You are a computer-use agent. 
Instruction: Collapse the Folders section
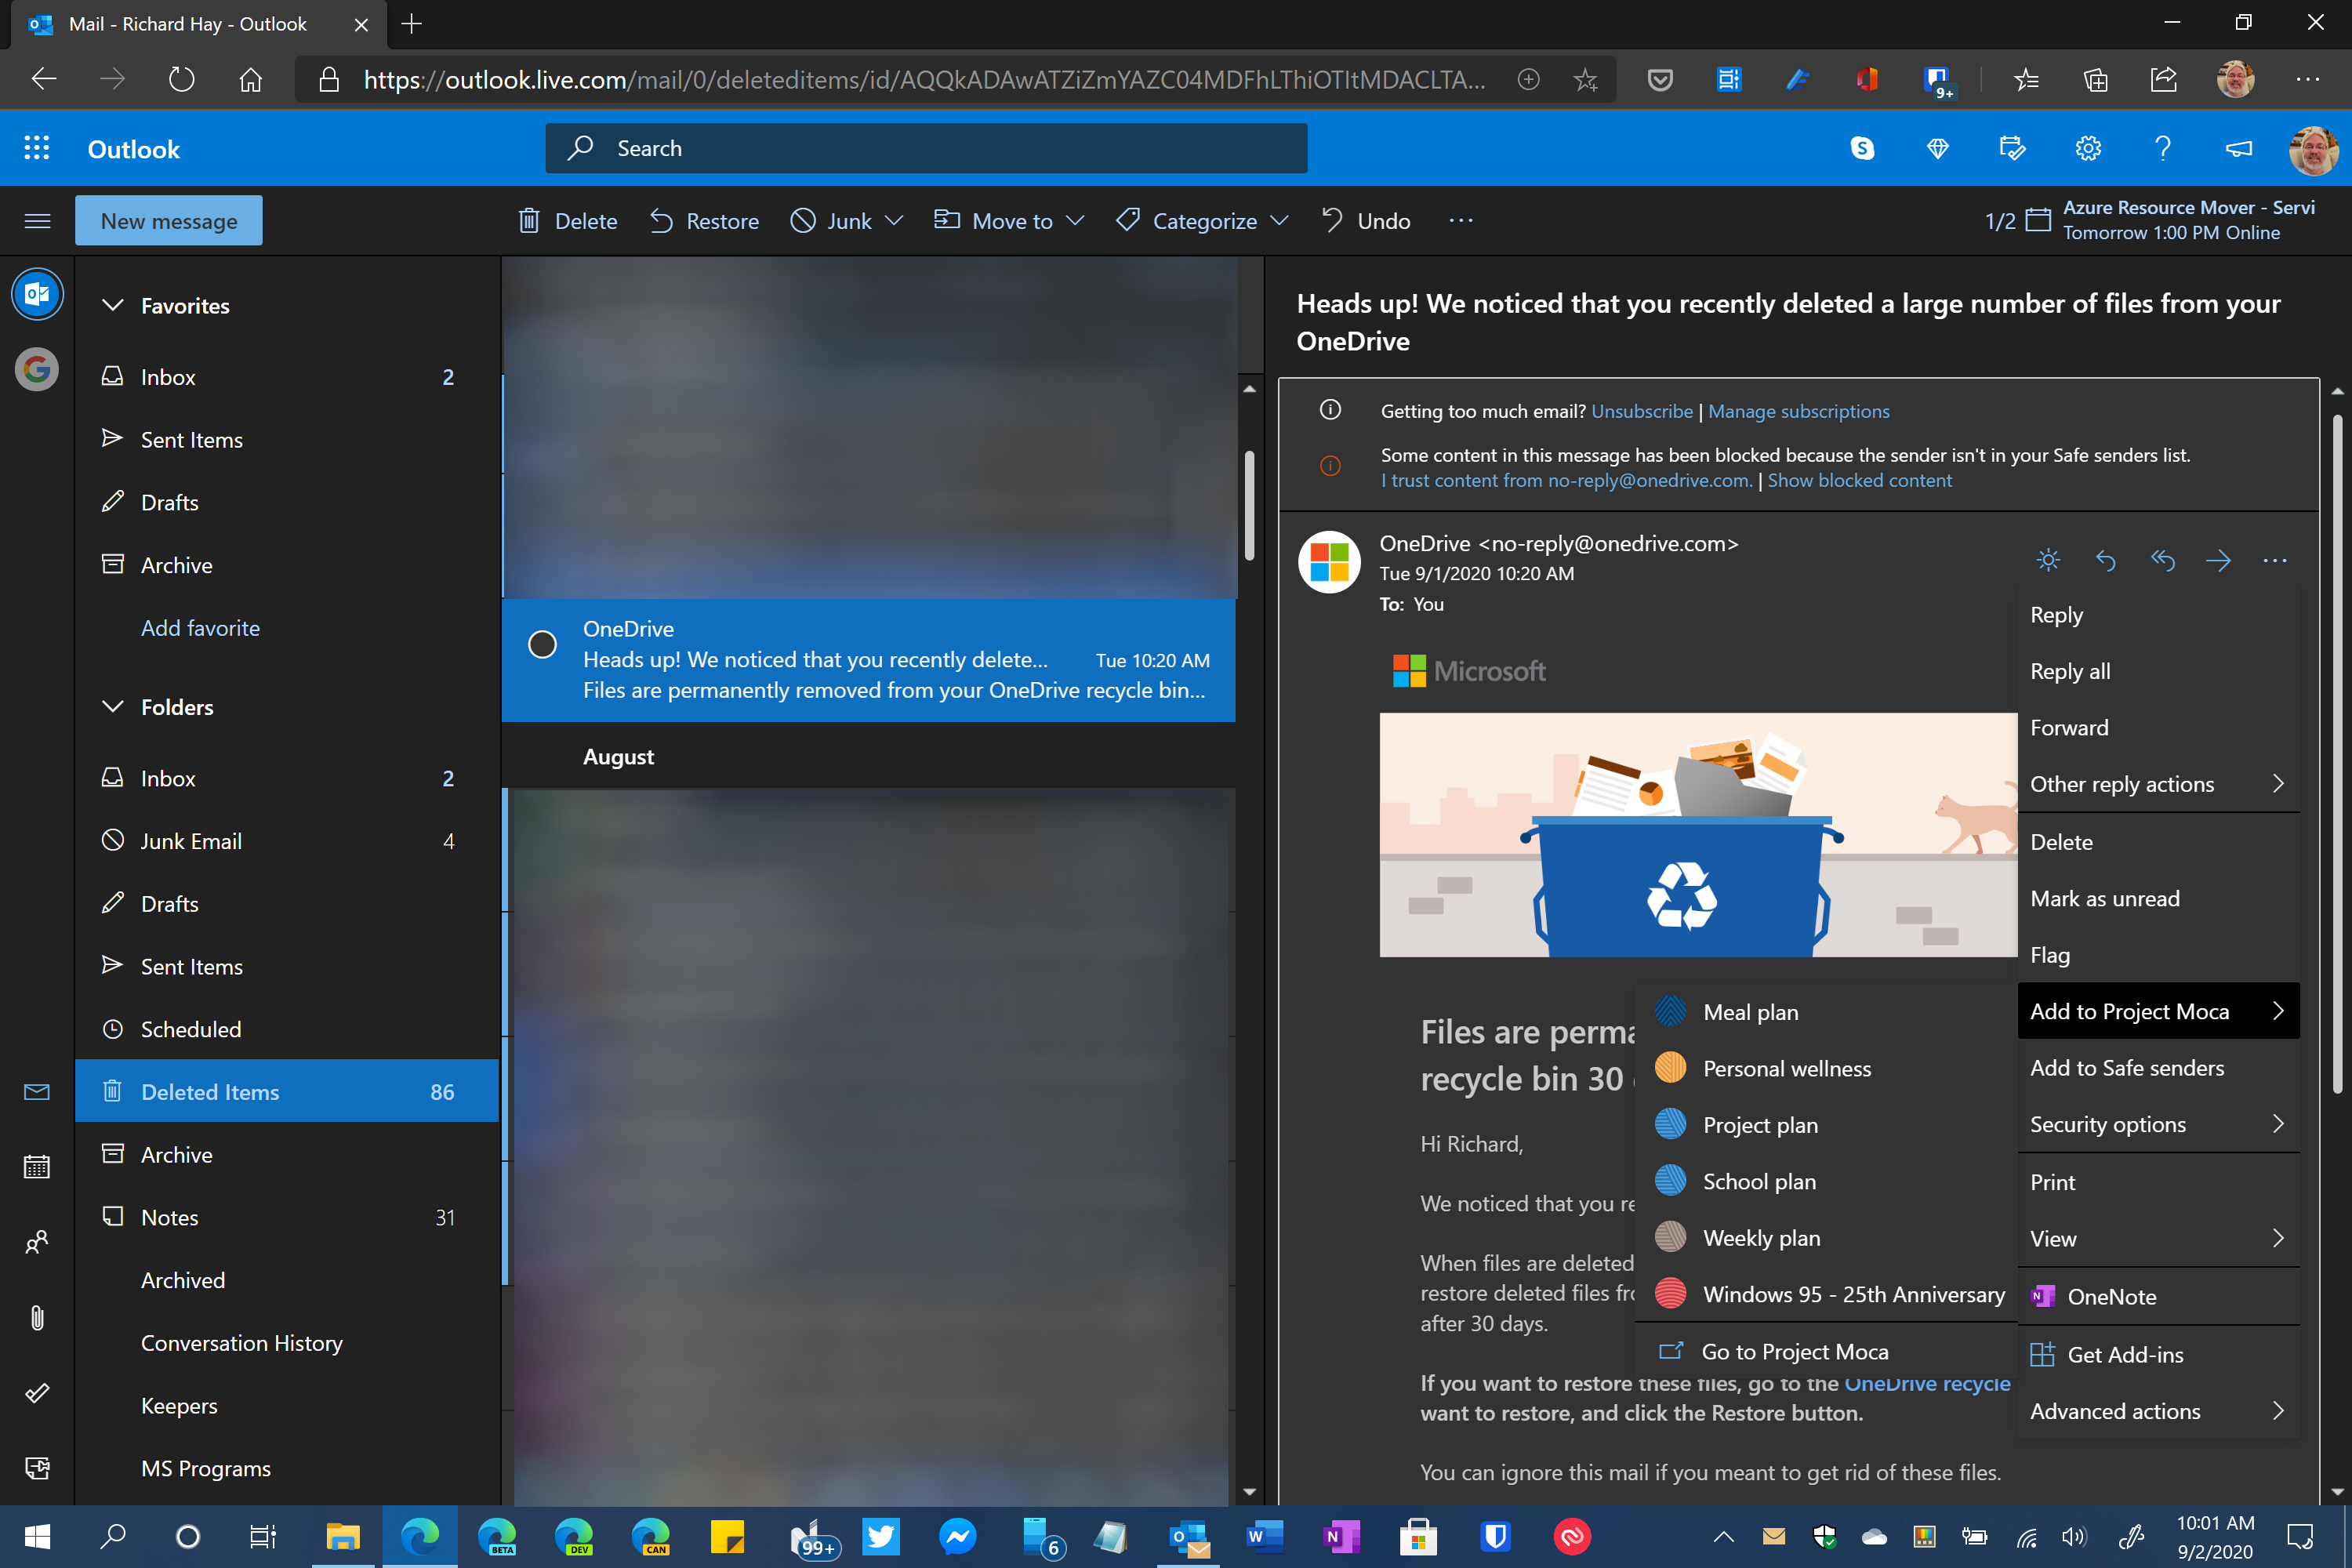[x=113, y=706]
